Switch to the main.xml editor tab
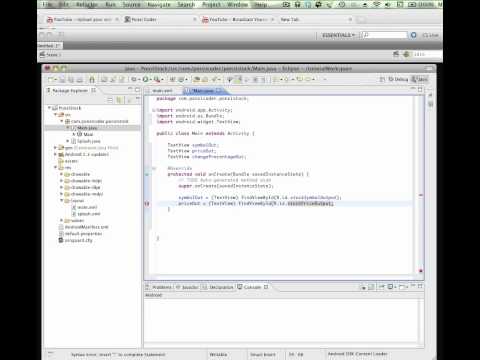The height and width of the screenshot is (360, 480). pos(162,90)
